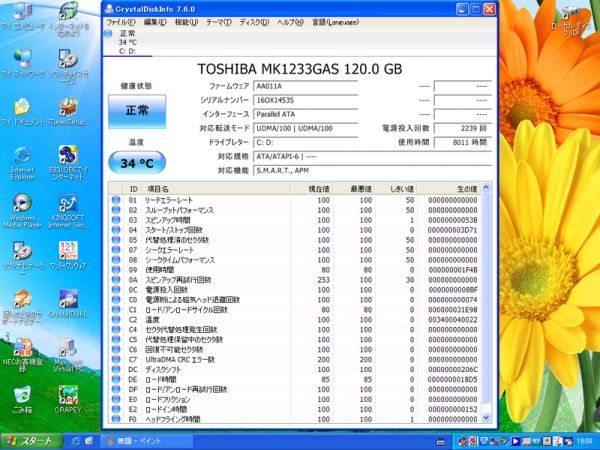Click the blue play-button tray icon
This screenshot has height=450, width=600.
[515, 442]
